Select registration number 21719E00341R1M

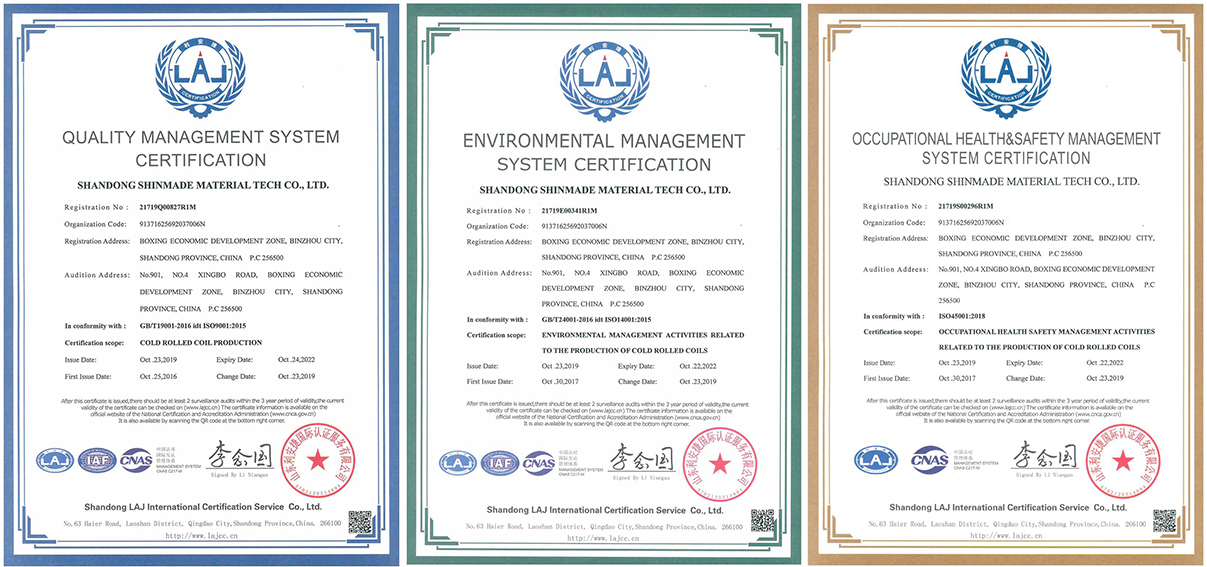(570, 211)
